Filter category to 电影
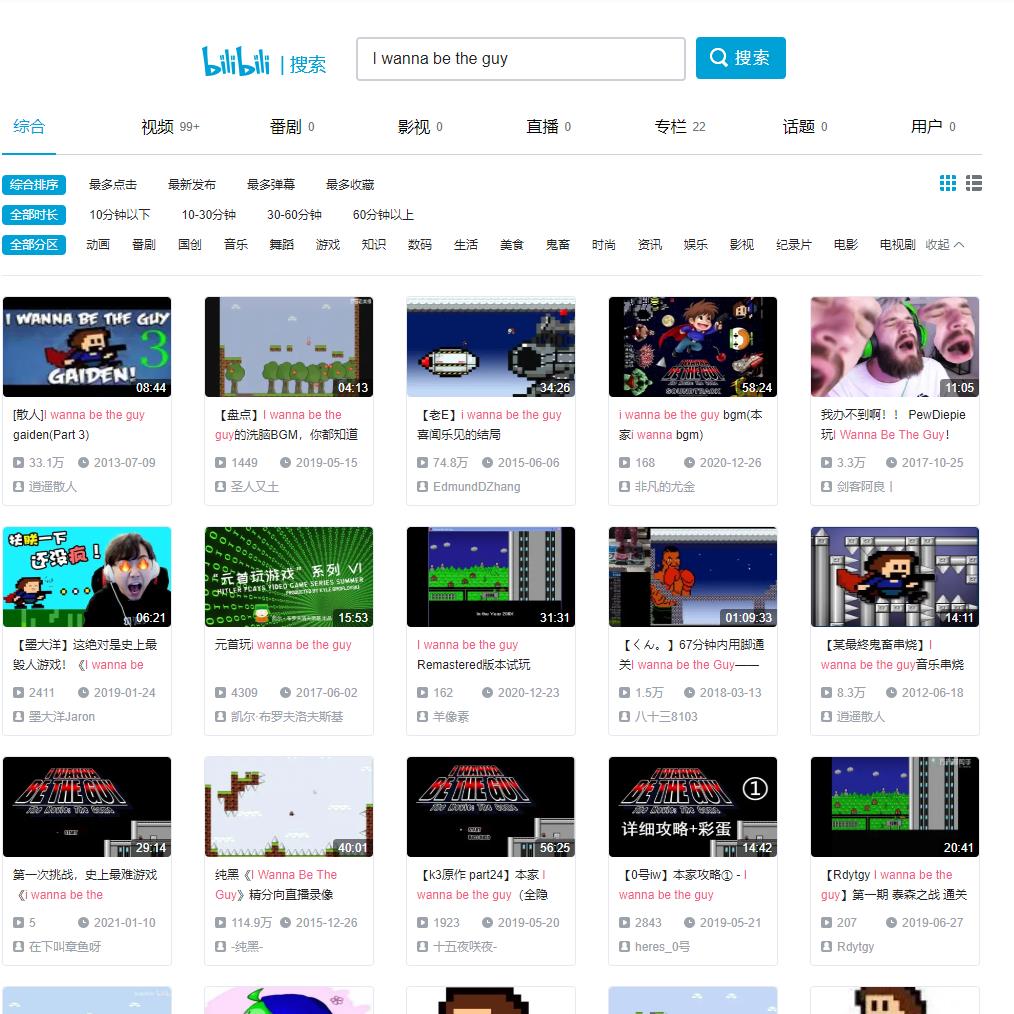Viewport: 1014px width, 1014px height. (846, 245)
